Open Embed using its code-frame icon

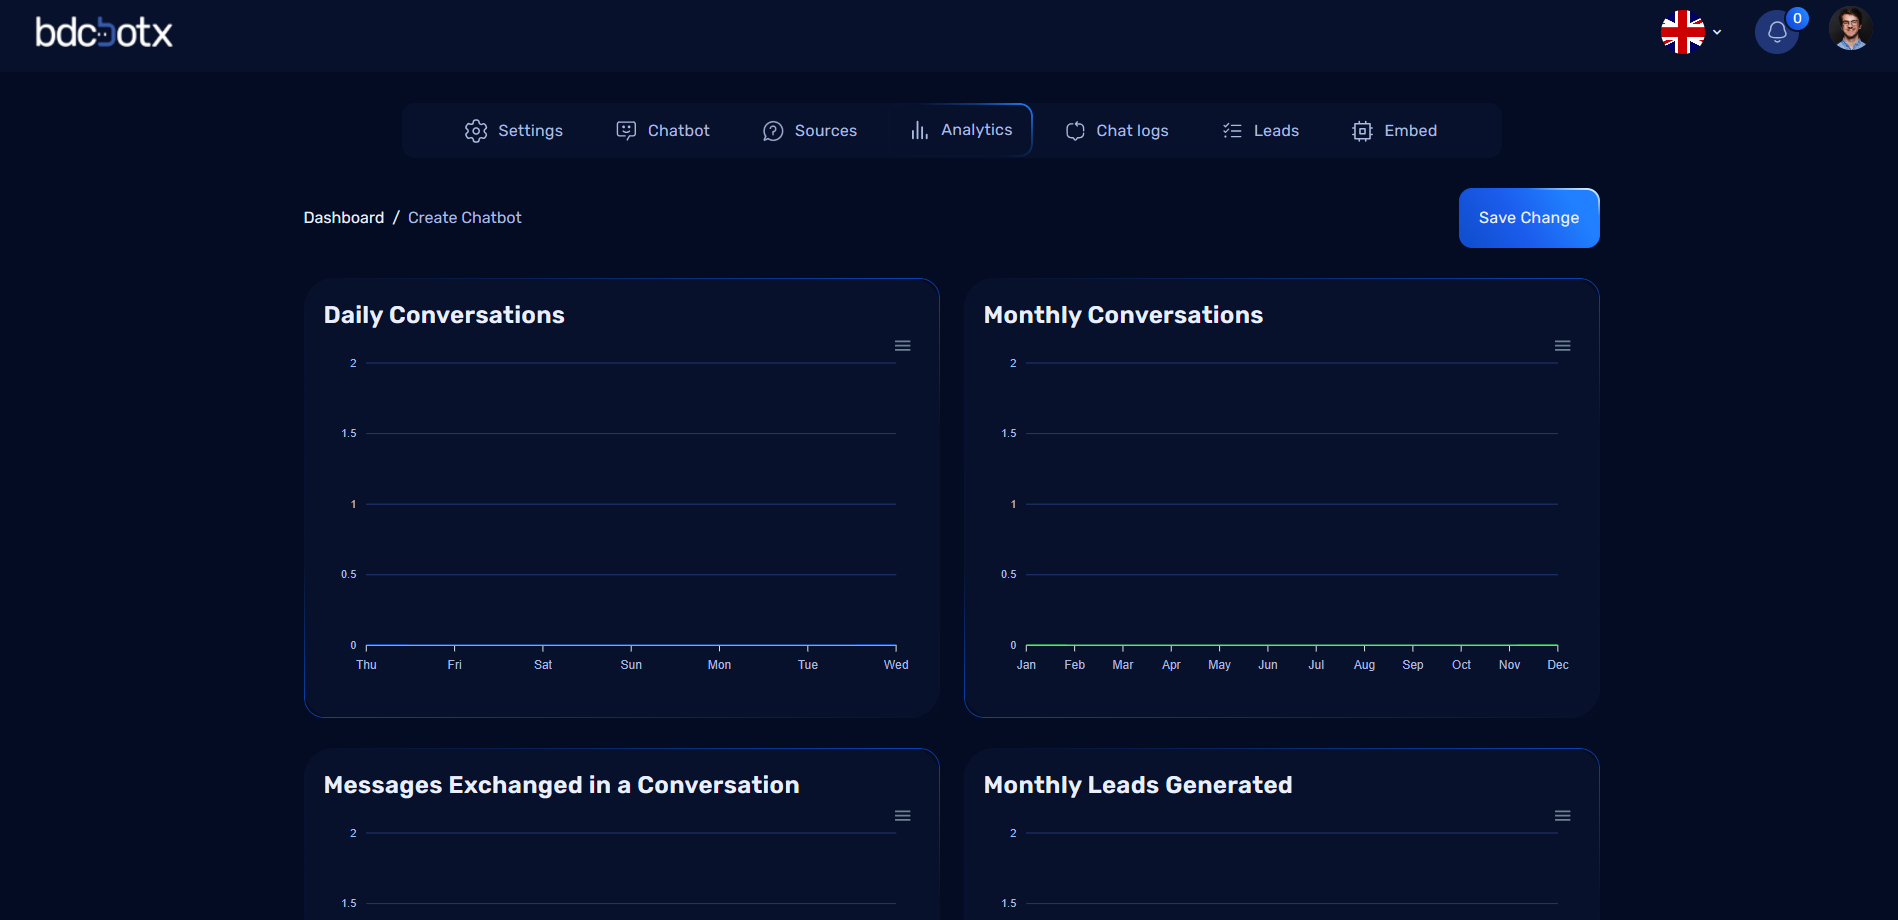point(1361,130)
